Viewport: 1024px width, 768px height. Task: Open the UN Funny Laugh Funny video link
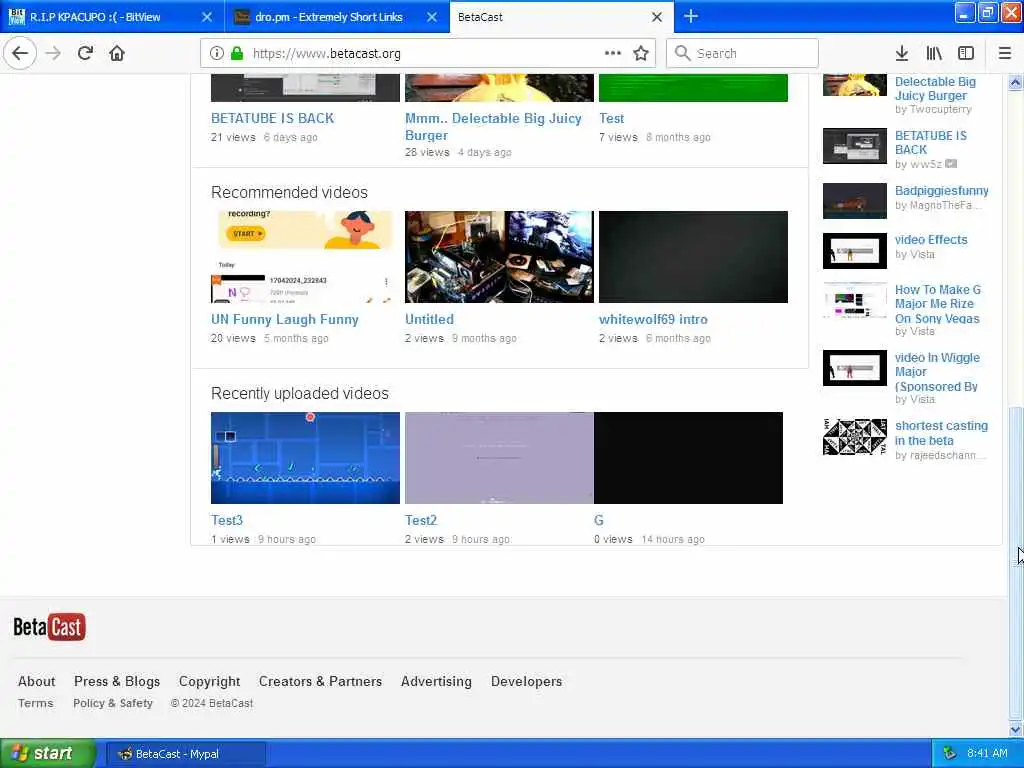pyautogui.click(x=285, y=319)
